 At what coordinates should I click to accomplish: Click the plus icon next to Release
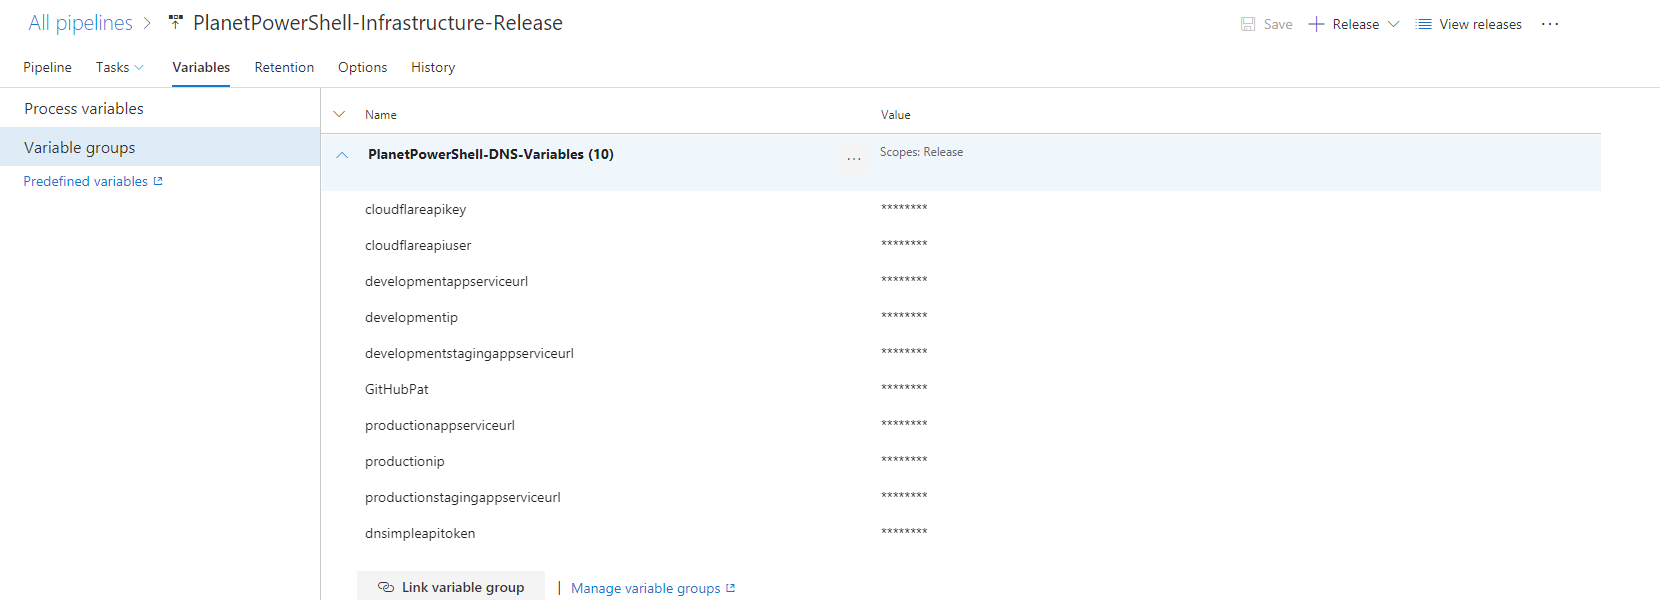coord(1316,24)
